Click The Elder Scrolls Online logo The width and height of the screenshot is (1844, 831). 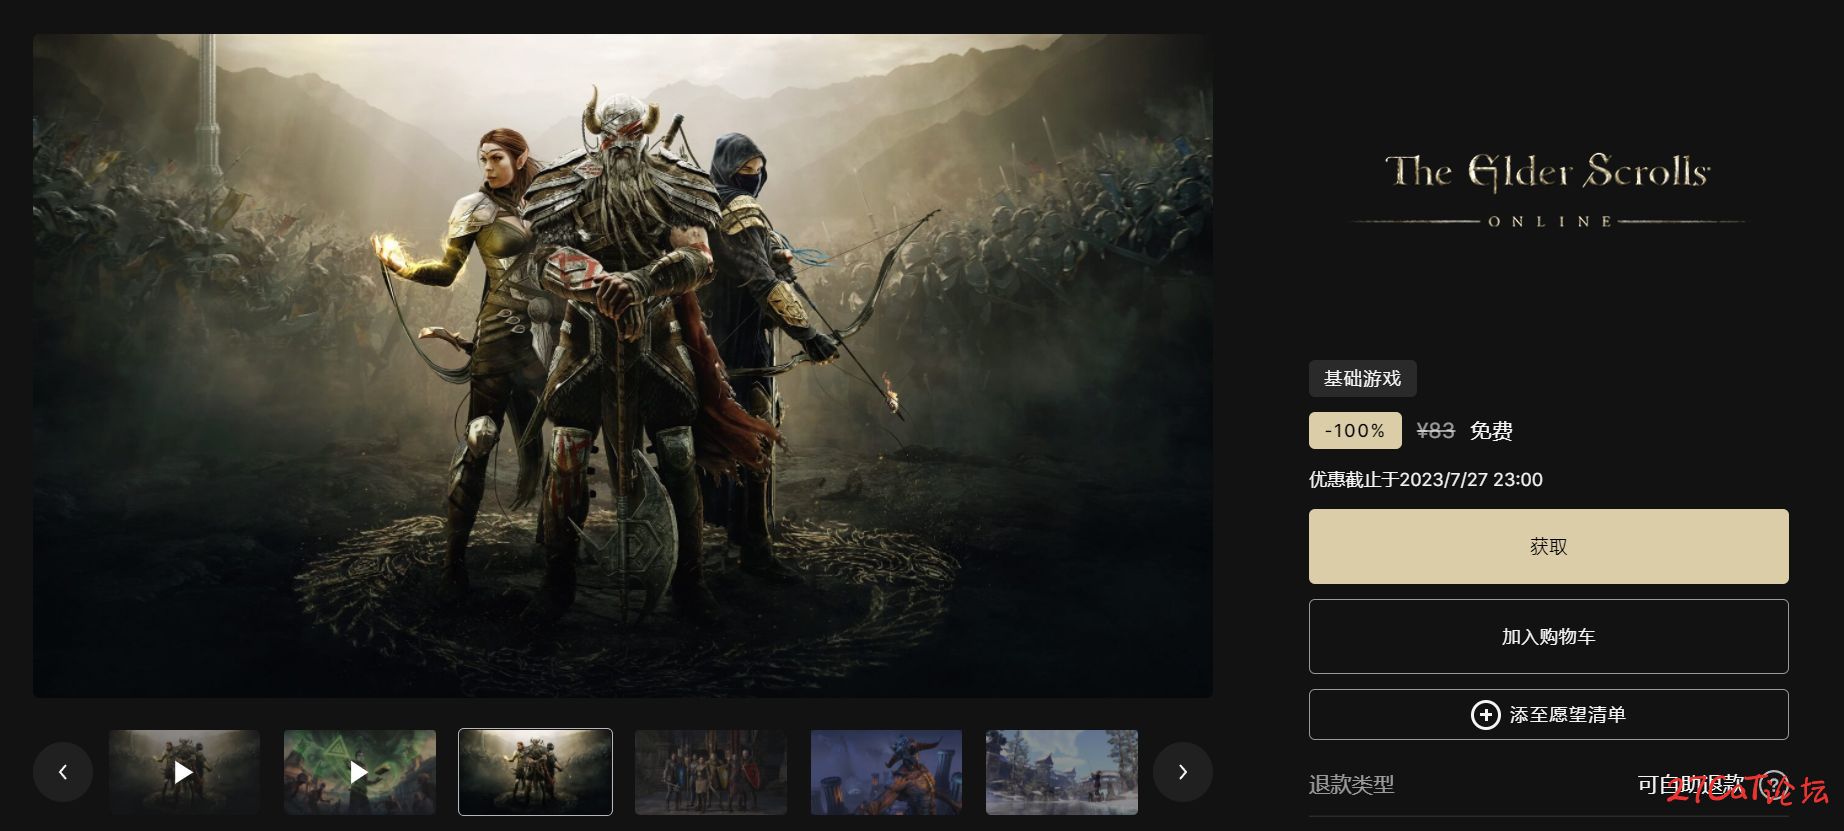click(x=1548, y=190)
